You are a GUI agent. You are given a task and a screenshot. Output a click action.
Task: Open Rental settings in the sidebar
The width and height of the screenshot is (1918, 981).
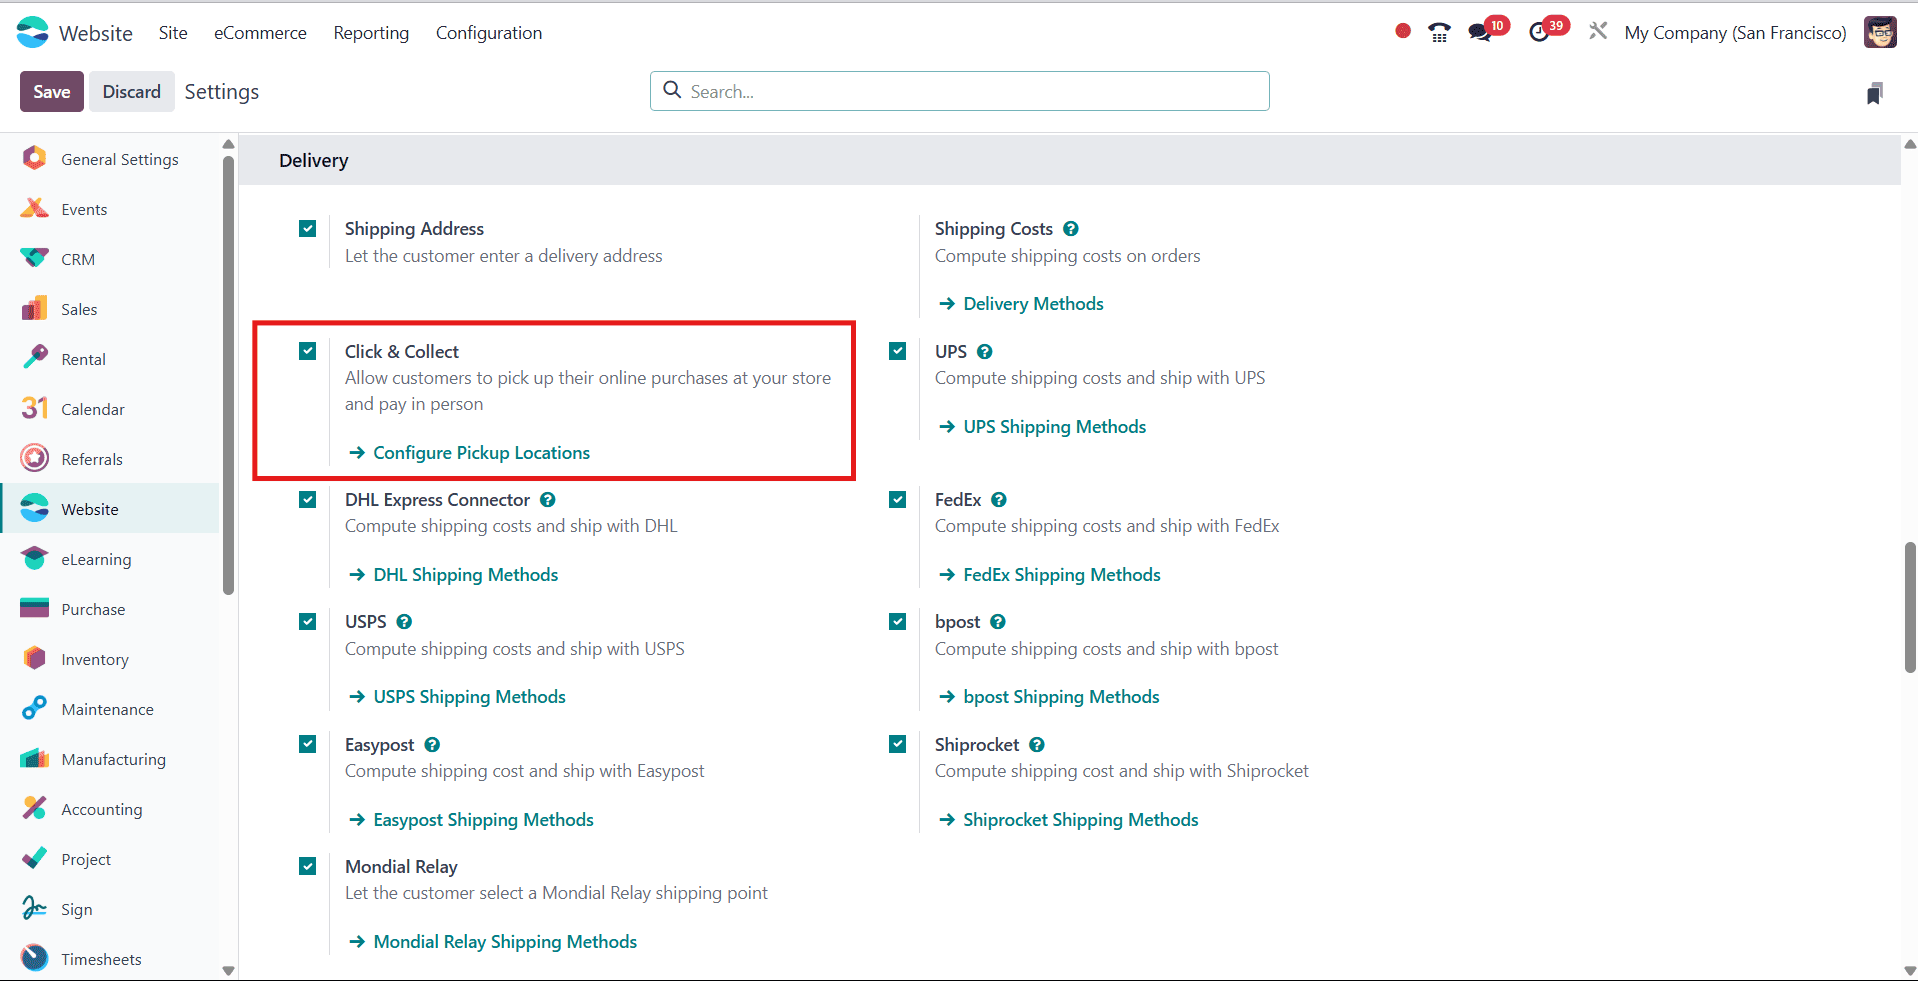click(x=110, y=359)
